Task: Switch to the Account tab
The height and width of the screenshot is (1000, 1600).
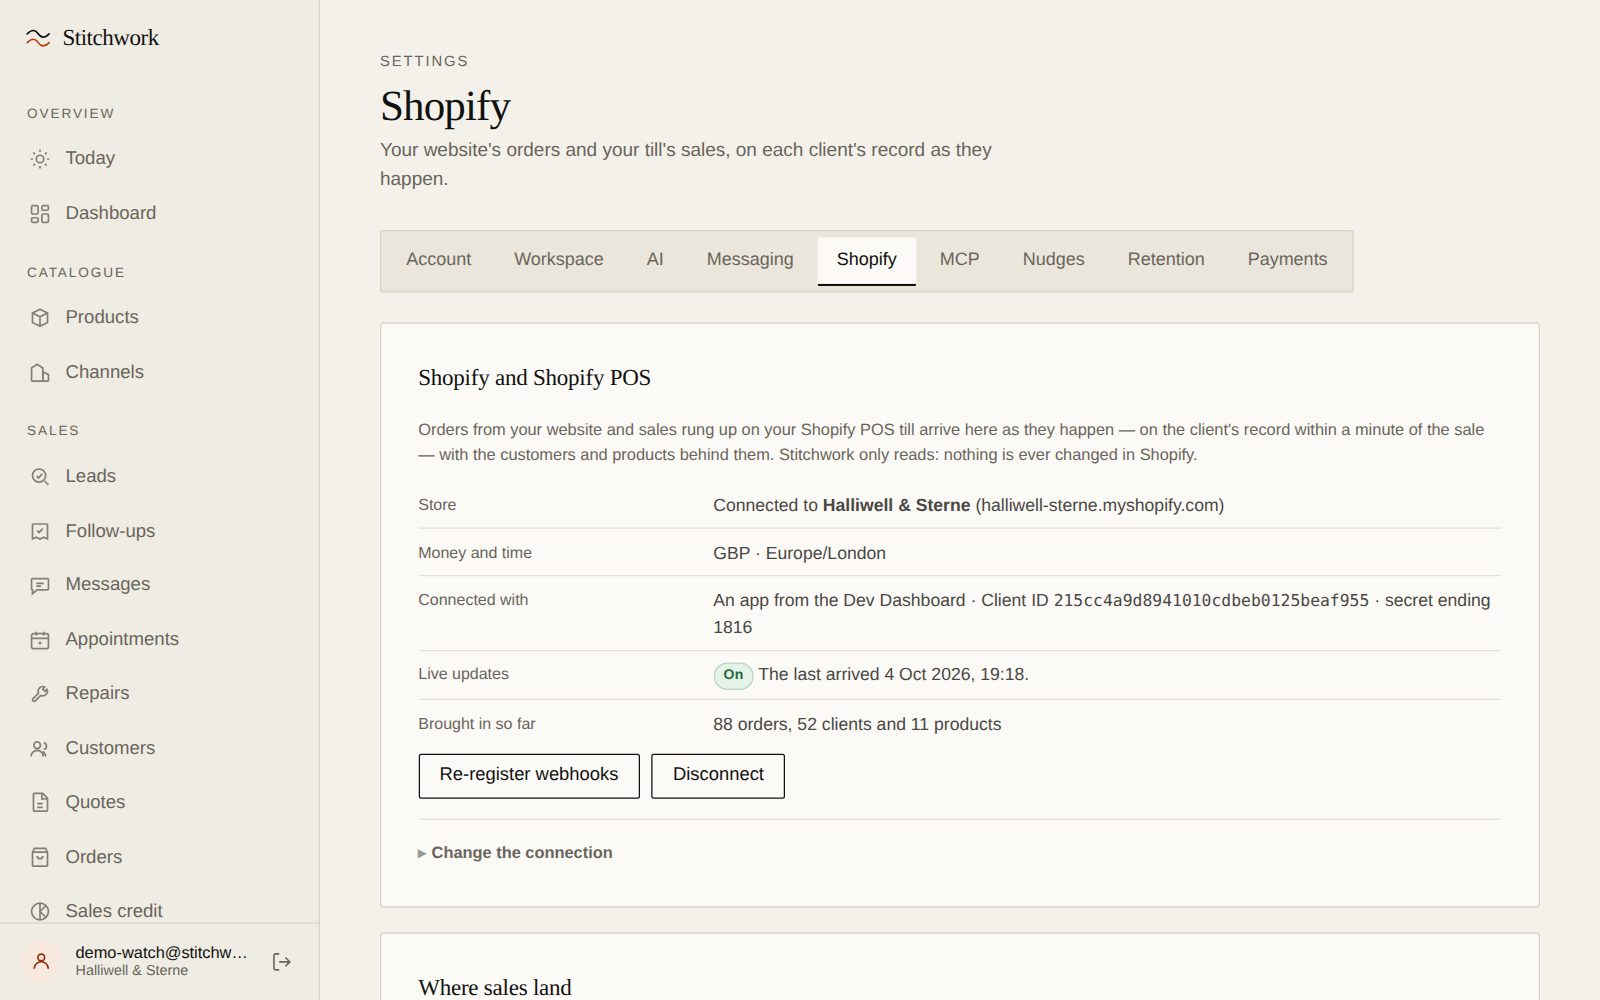Action: 438,260
